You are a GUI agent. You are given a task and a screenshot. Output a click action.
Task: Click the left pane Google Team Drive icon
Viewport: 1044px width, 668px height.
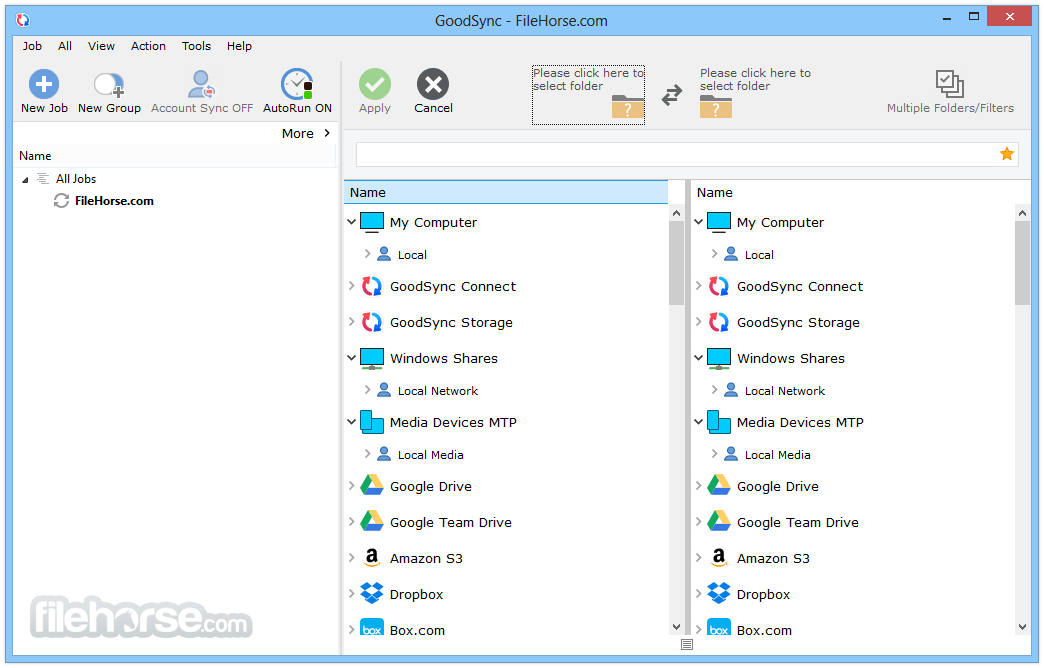(x=372, y=521)
